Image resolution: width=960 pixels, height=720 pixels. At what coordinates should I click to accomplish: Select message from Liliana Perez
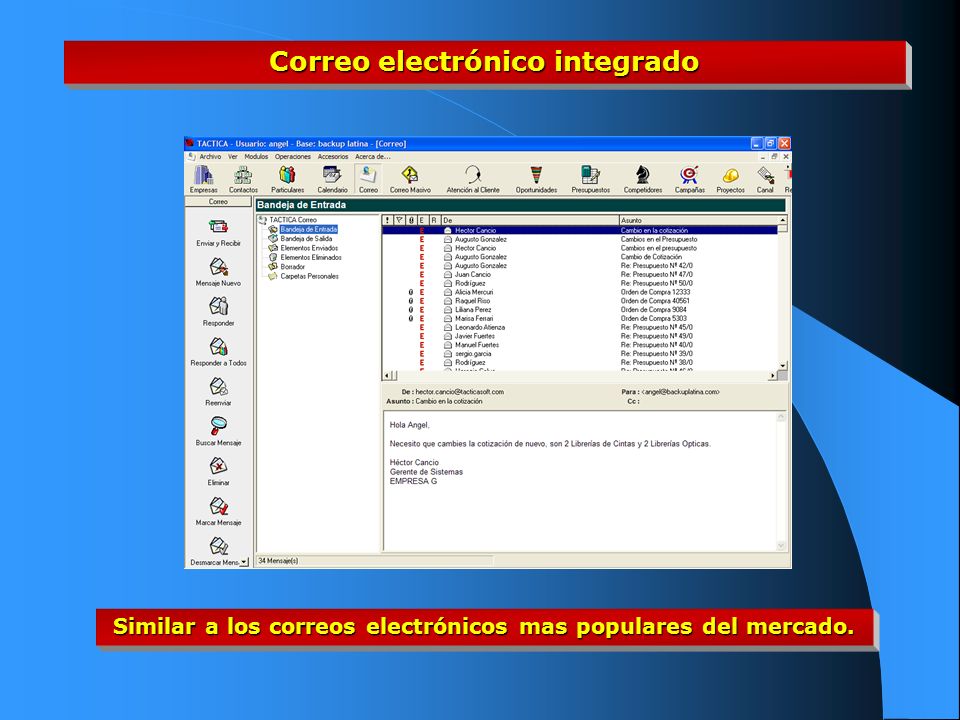(580, 310)
